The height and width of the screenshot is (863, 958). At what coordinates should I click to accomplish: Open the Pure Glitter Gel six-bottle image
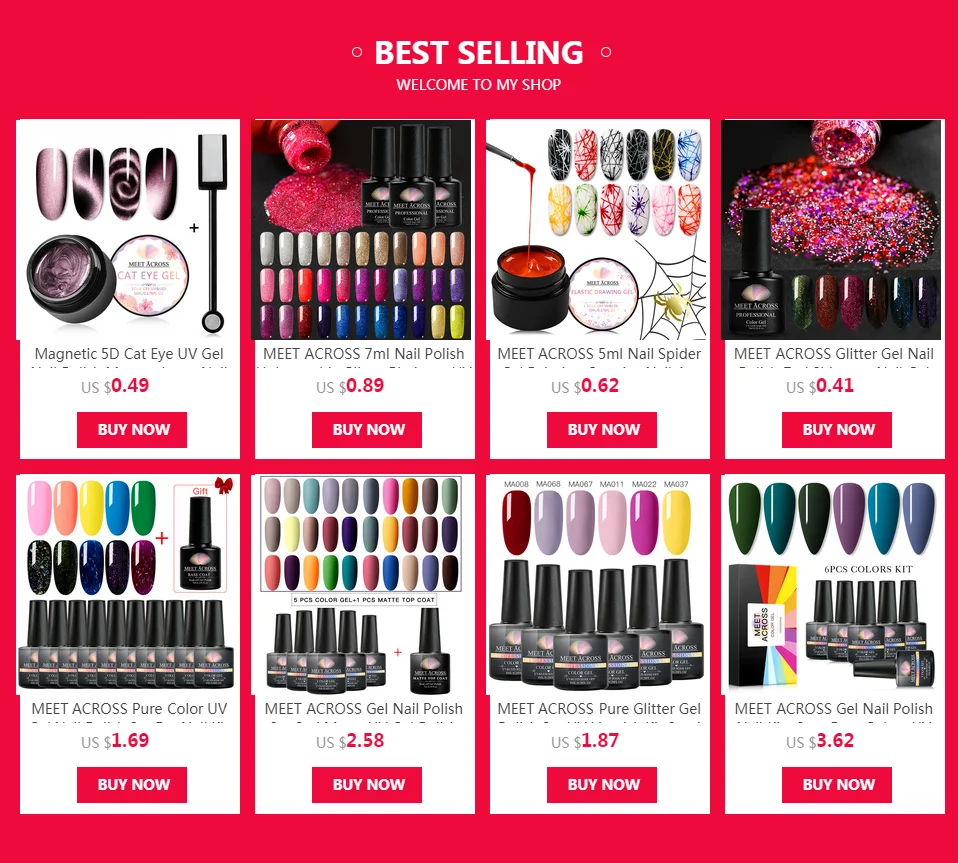coord(596,584)
